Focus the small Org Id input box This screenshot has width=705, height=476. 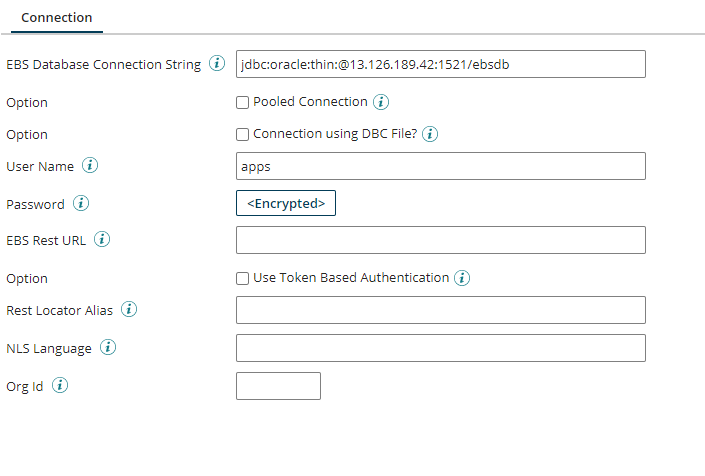278,386
